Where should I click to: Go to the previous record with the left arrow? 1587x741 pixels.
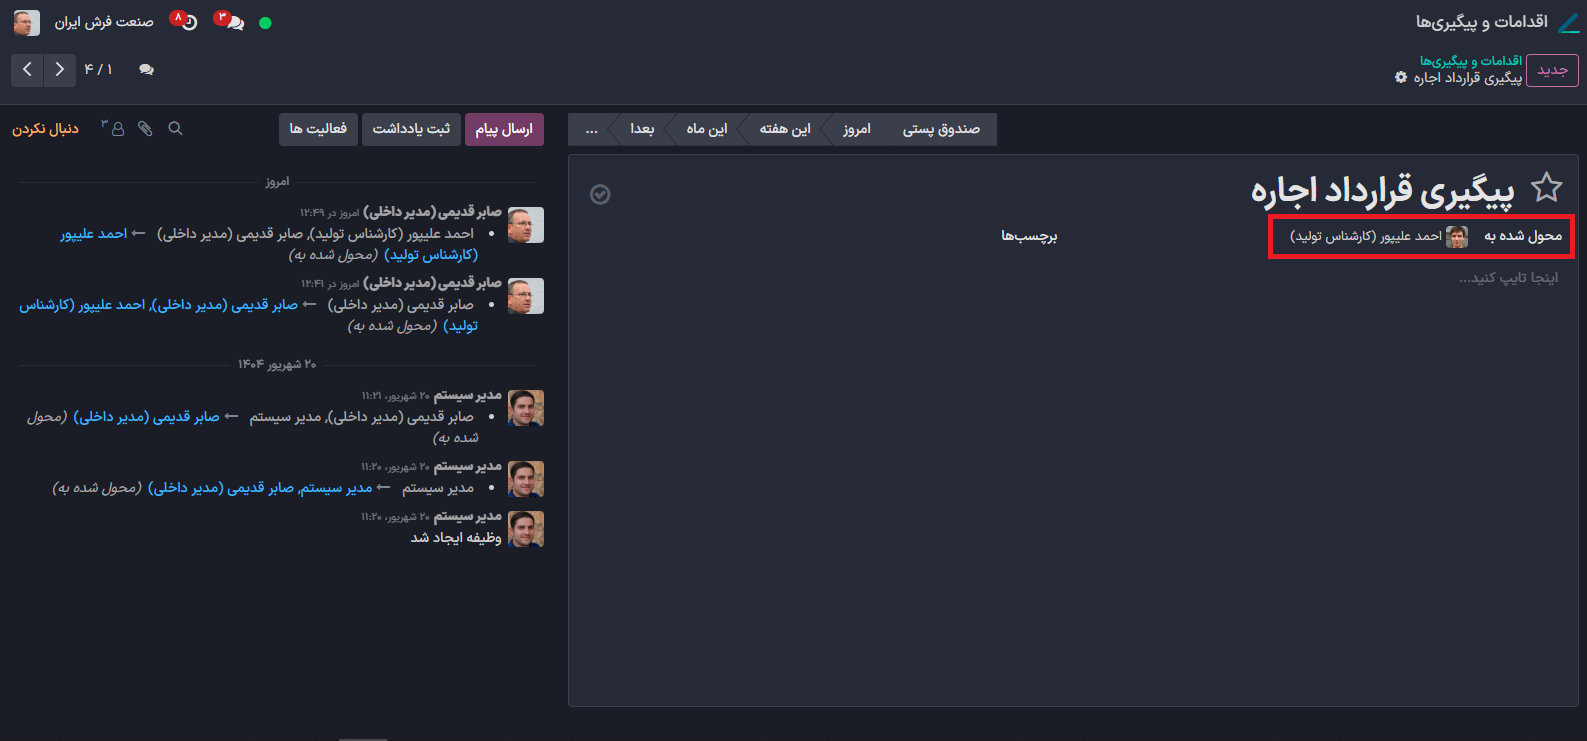pyautogui.click(x=27, y=70)
